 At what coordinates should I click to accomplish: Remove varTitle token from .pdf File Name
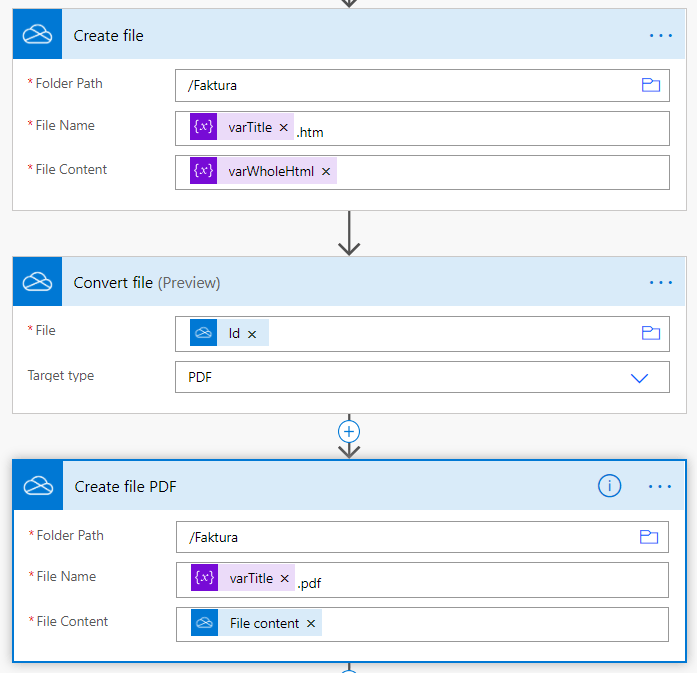pyautogui.click(x=284, y=578)
